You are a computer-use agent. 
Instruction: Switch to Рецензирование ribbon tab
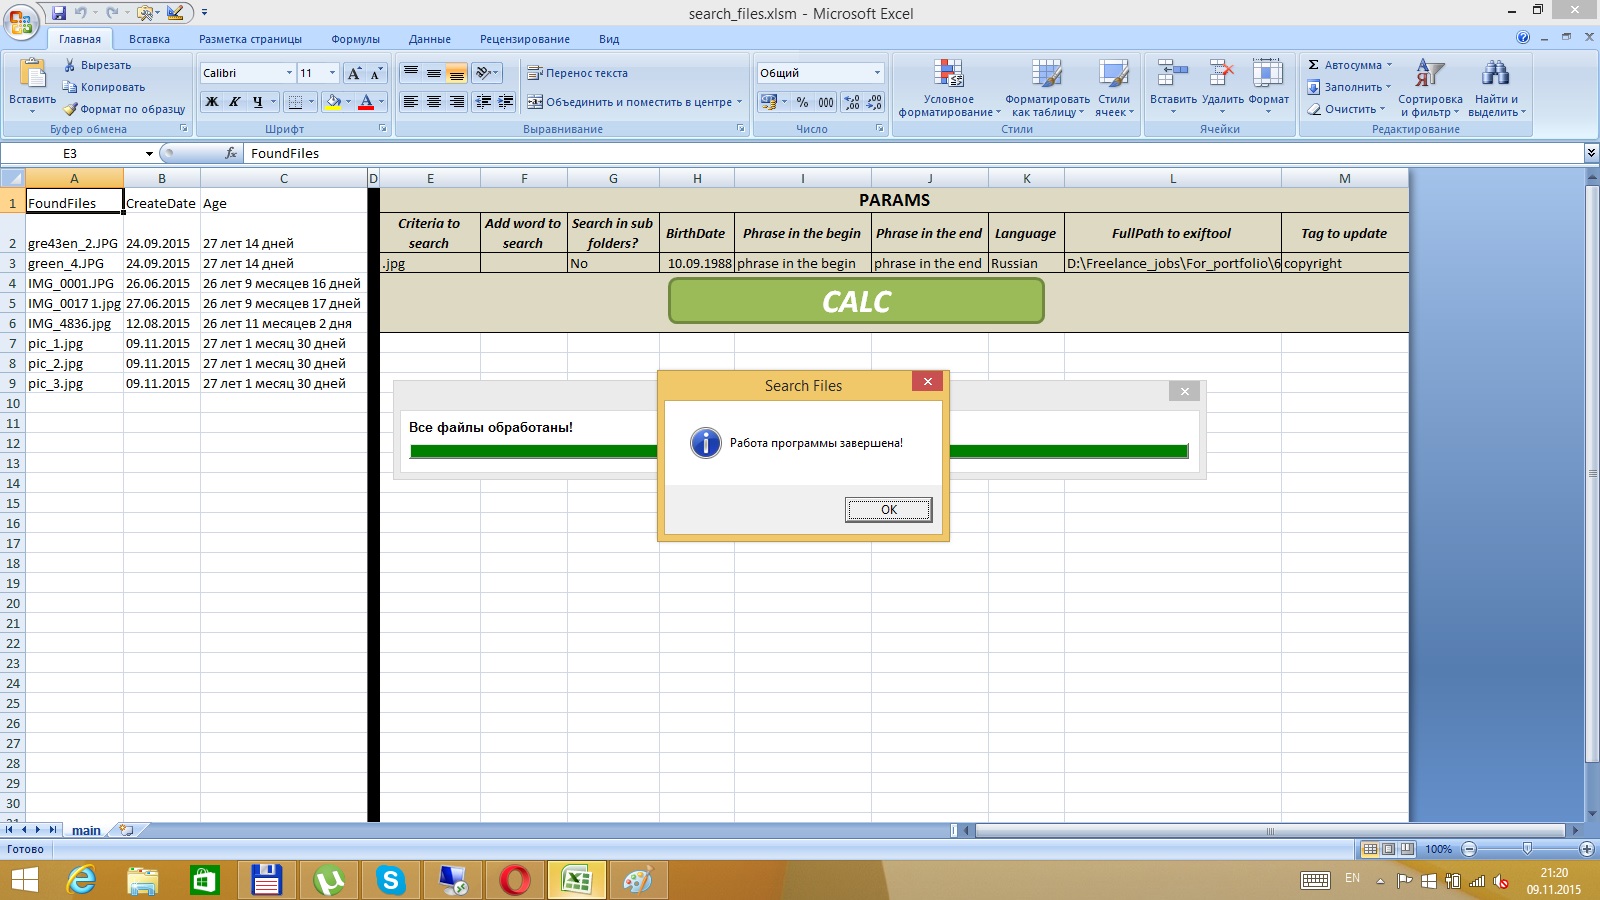pyautogui.click(x=525, y=39)
